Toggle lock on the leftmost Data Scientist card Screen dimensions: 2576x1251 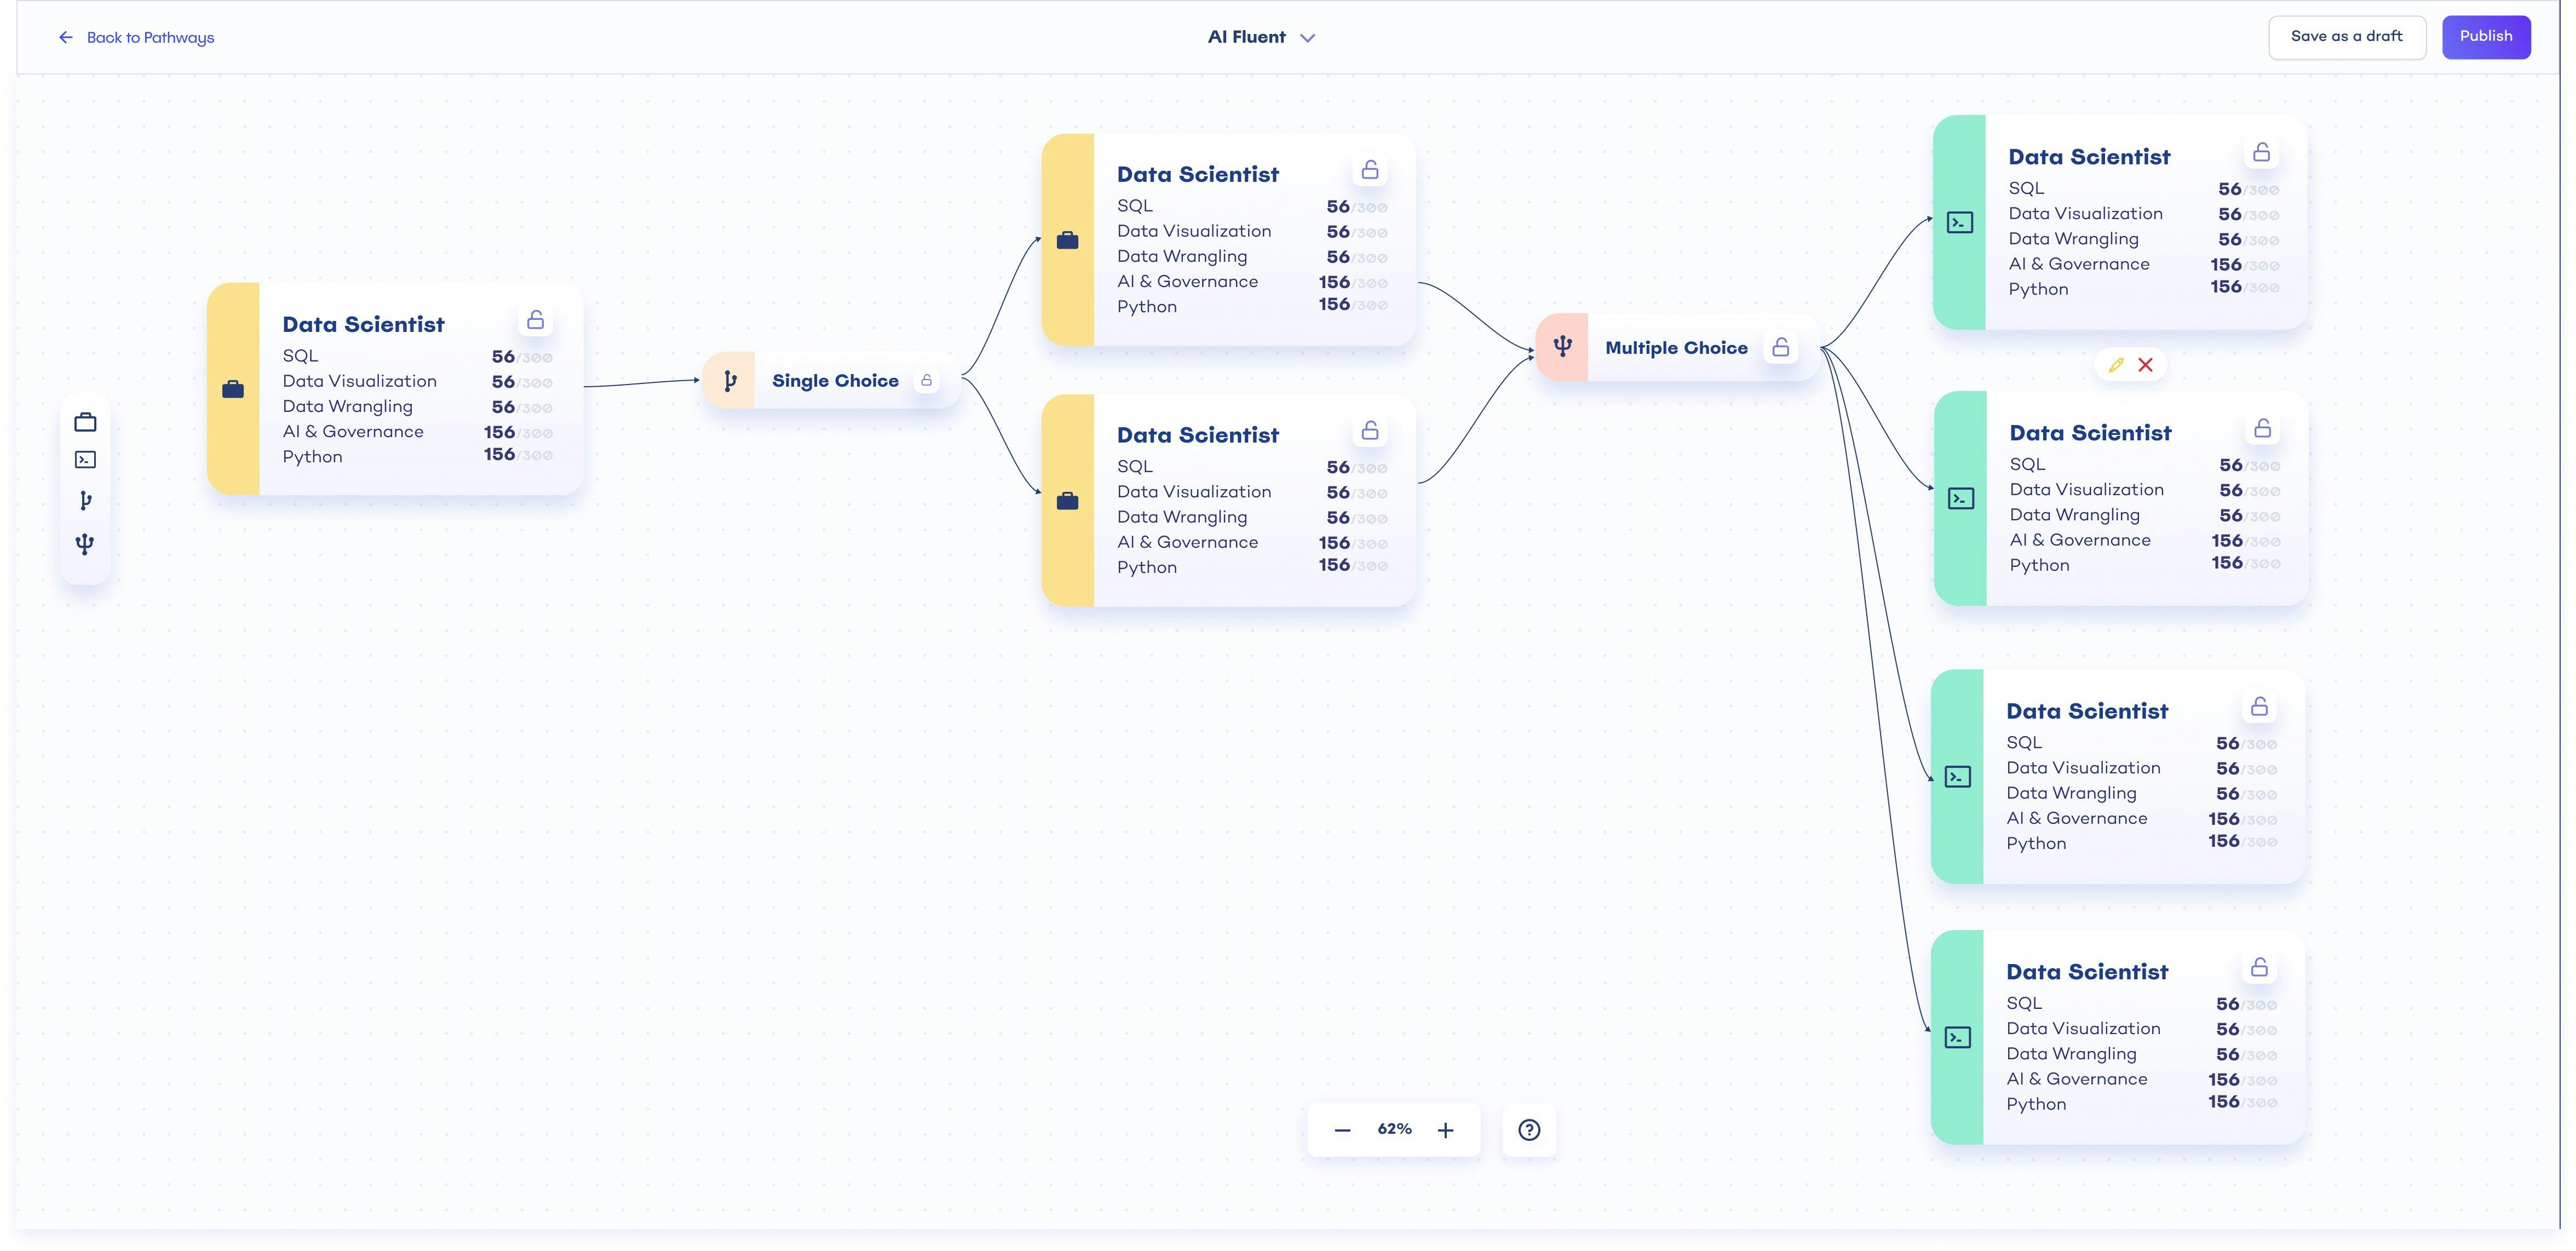[x=535, y=320]
